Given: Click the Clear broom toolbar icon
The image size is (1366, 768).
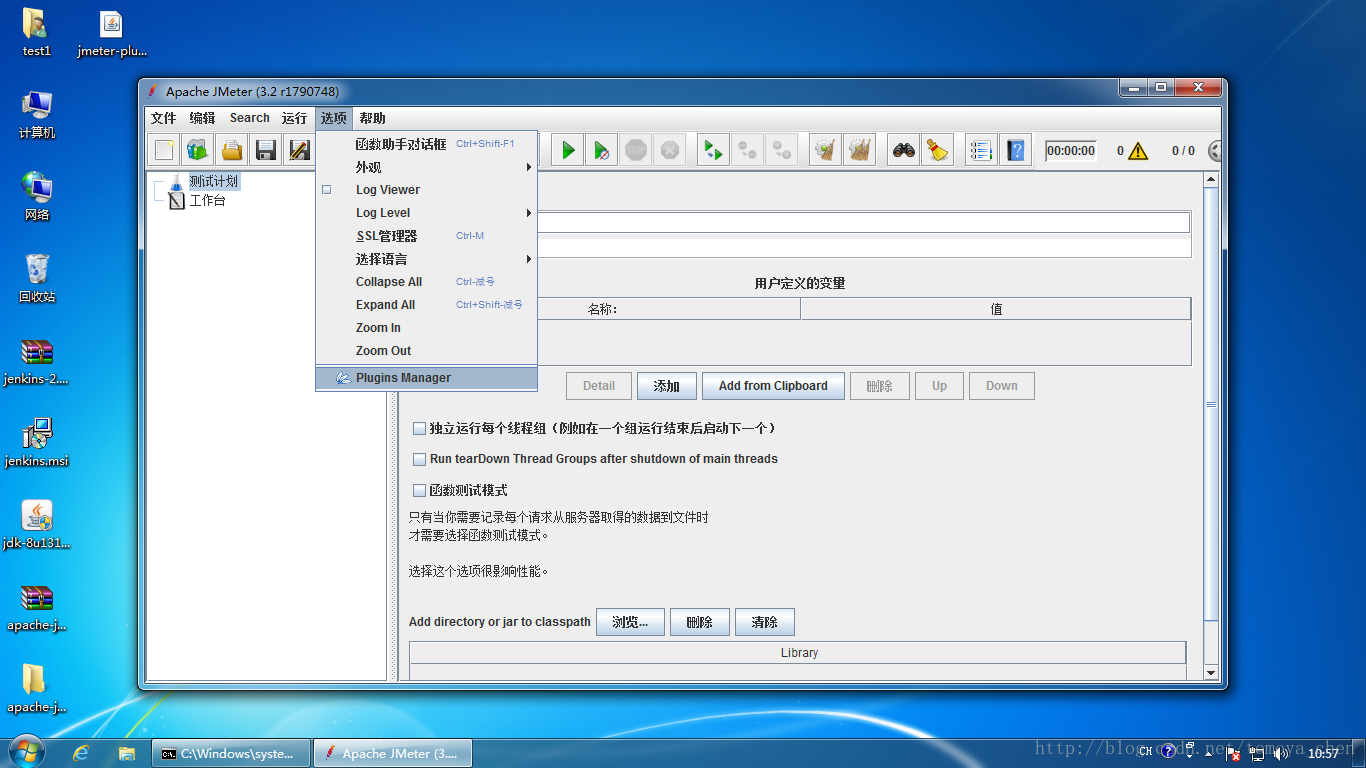Looking at the screenshot, I should tap(825, 150).
